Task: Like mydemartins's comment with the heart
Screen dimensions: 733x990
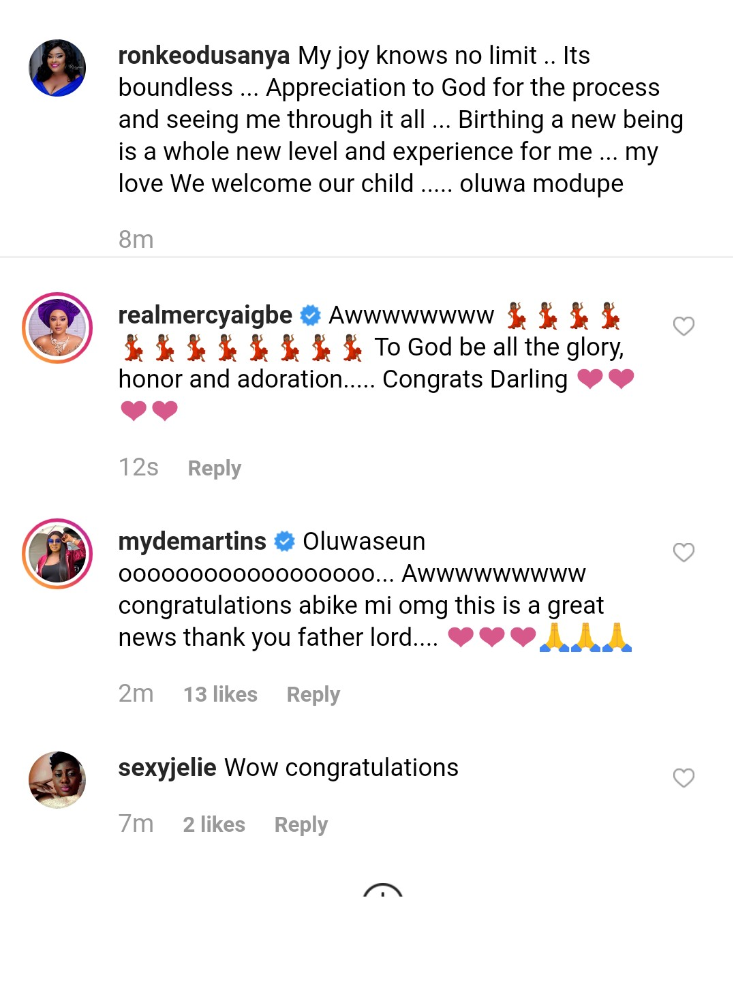Action: (683, 553)
